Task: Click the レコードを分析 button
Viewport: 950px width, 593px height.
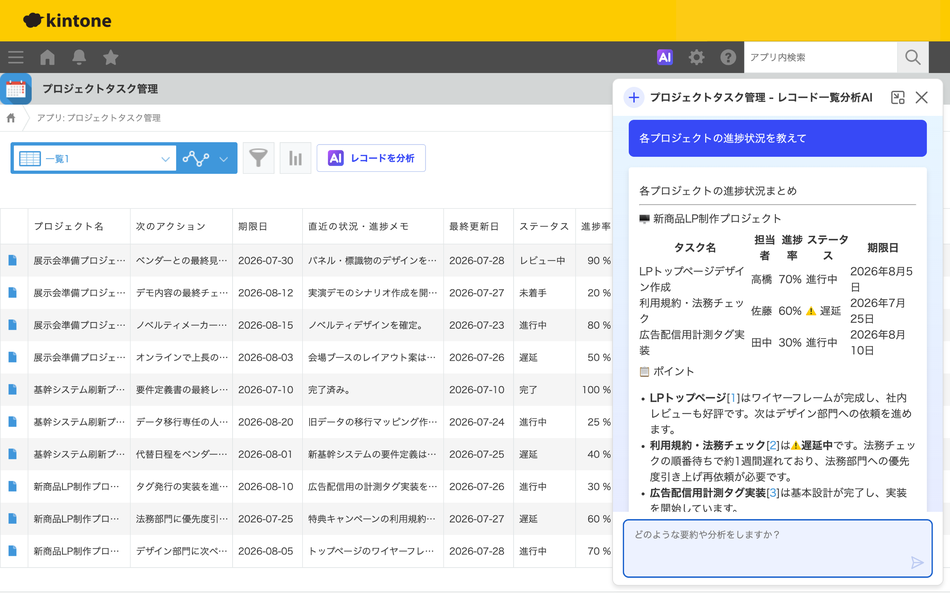Action: click(x=371, y=158)
